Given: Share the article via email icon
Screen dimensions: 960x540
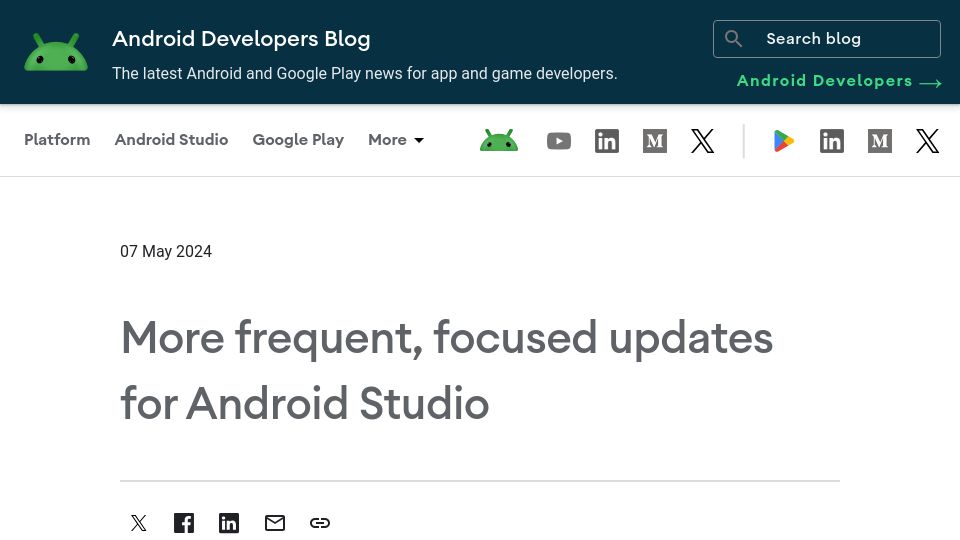Looking at the screenshot, I should (275, 523).
